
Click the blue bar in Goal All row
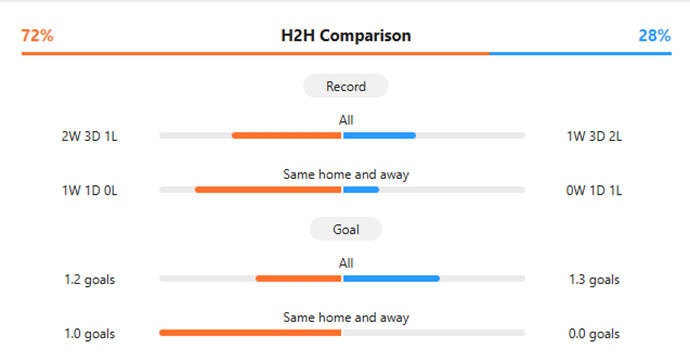pyautogui.click(x=391, y=278)
